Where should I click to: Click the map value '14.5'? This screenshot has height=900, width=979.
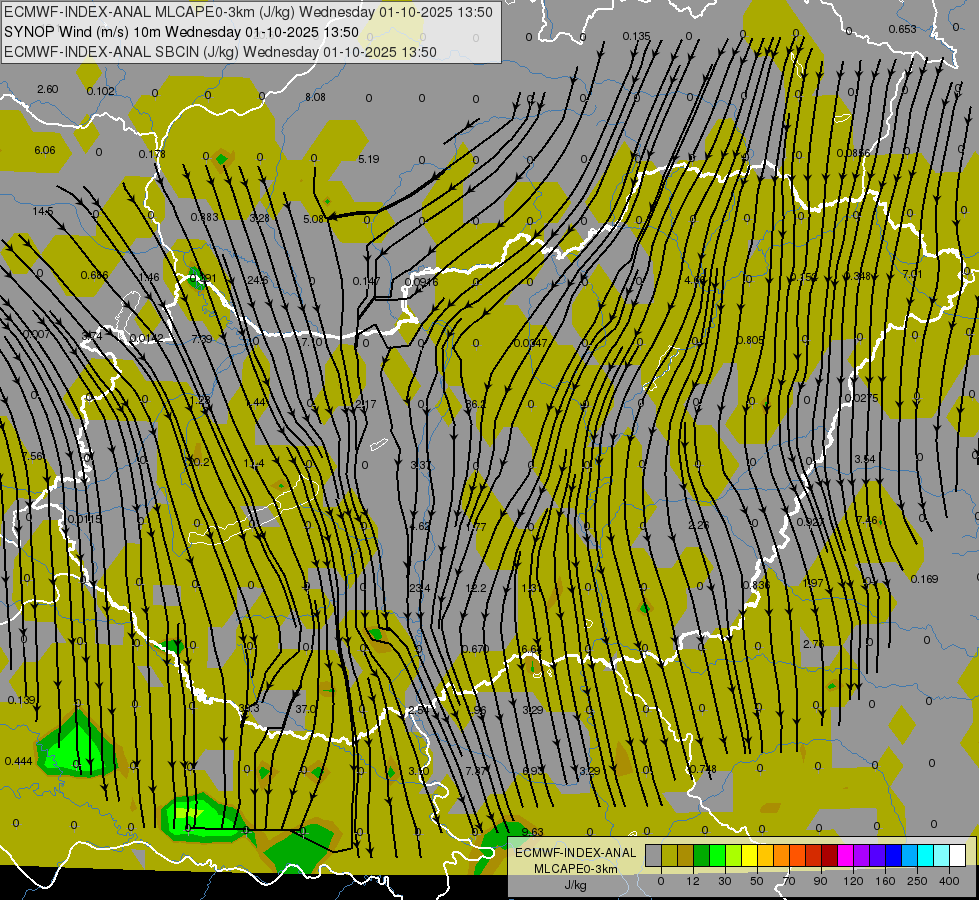tap(43, 211)
